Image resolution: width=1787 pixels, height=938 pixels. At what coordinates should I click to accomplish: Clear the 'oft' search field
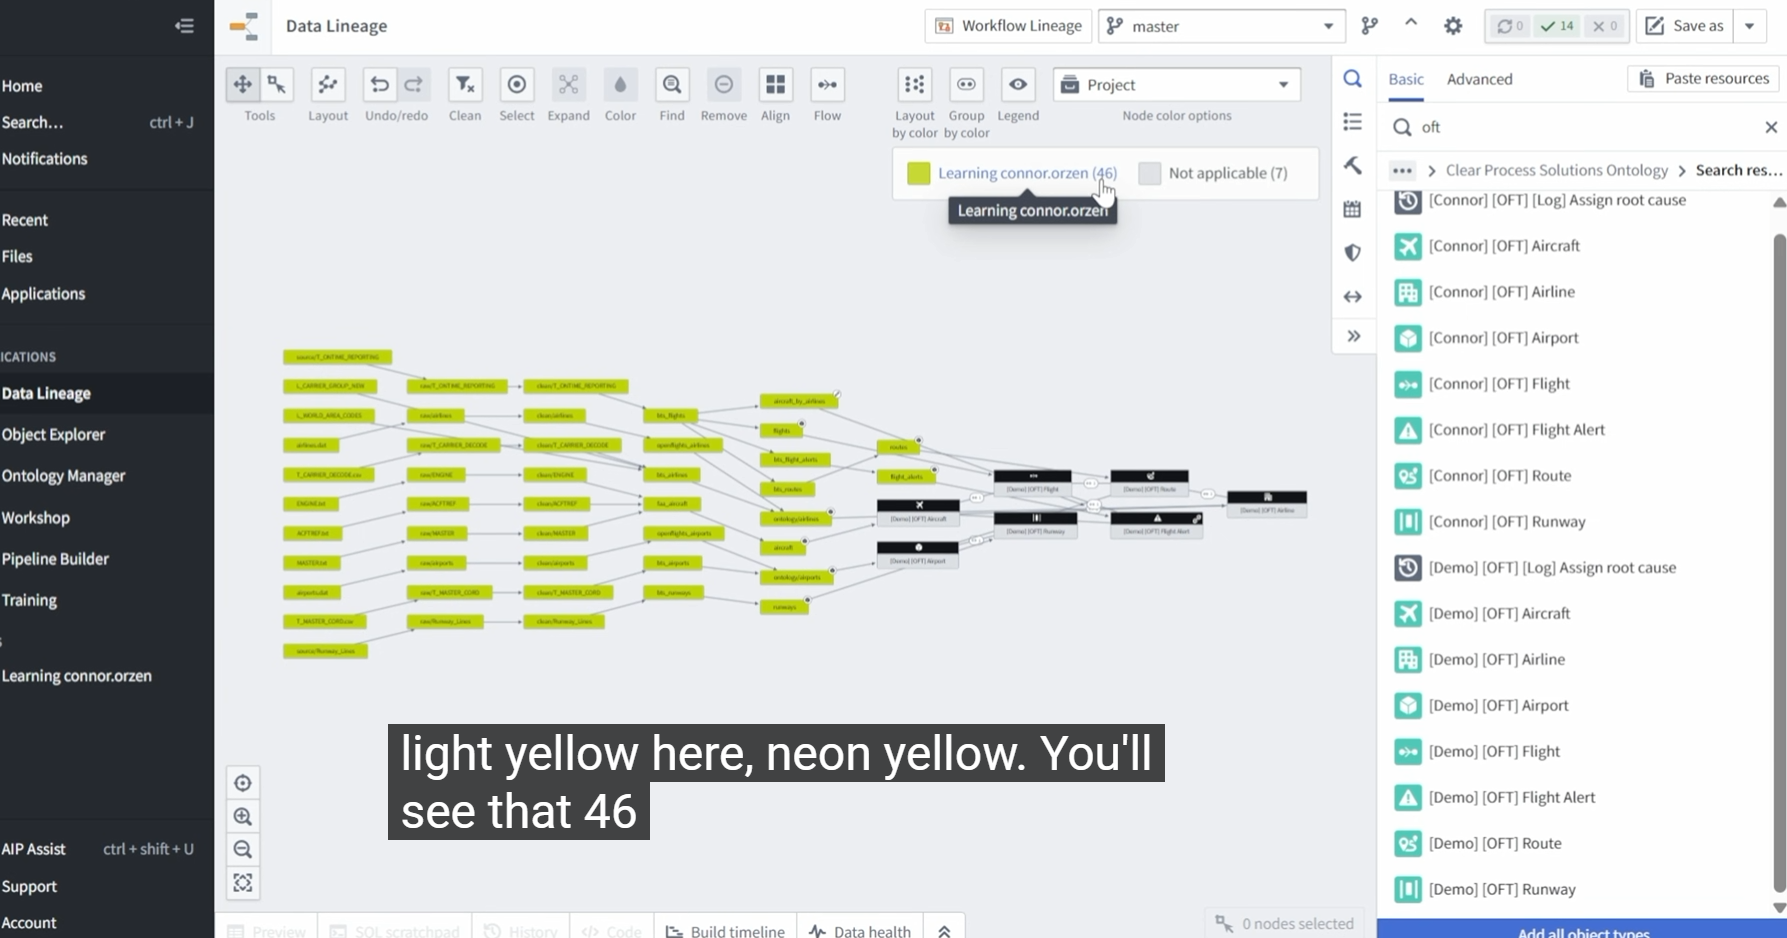point(1771,127)
